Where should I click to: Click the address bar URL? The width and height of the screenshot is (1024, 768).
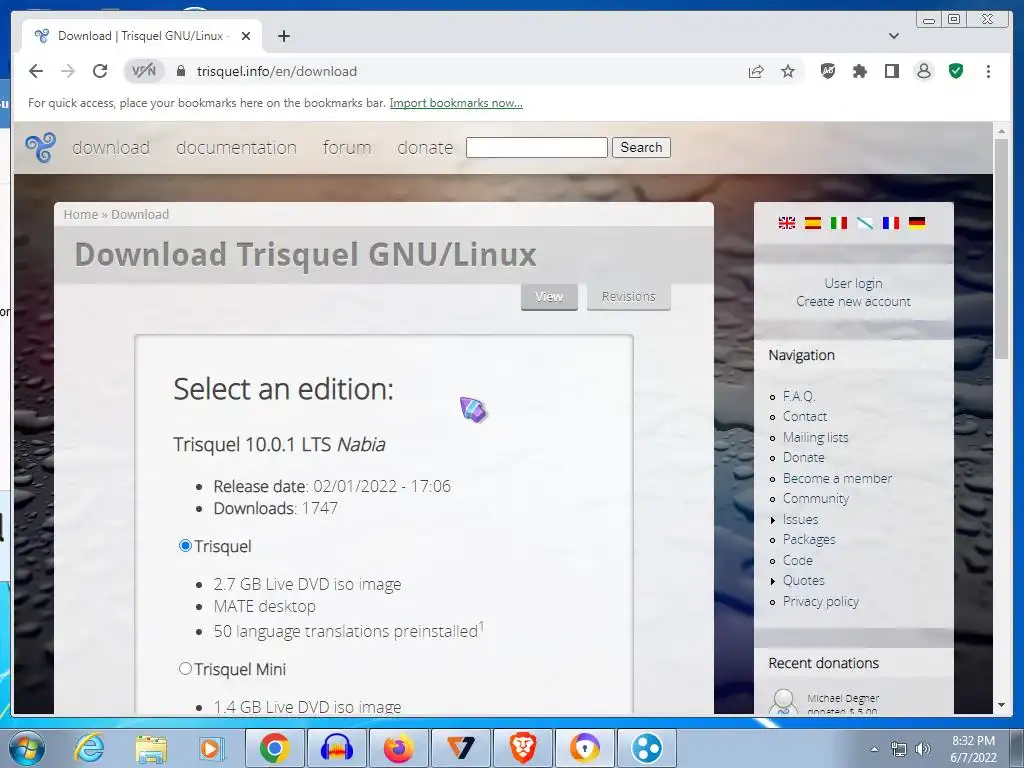(x=277, y=71)
